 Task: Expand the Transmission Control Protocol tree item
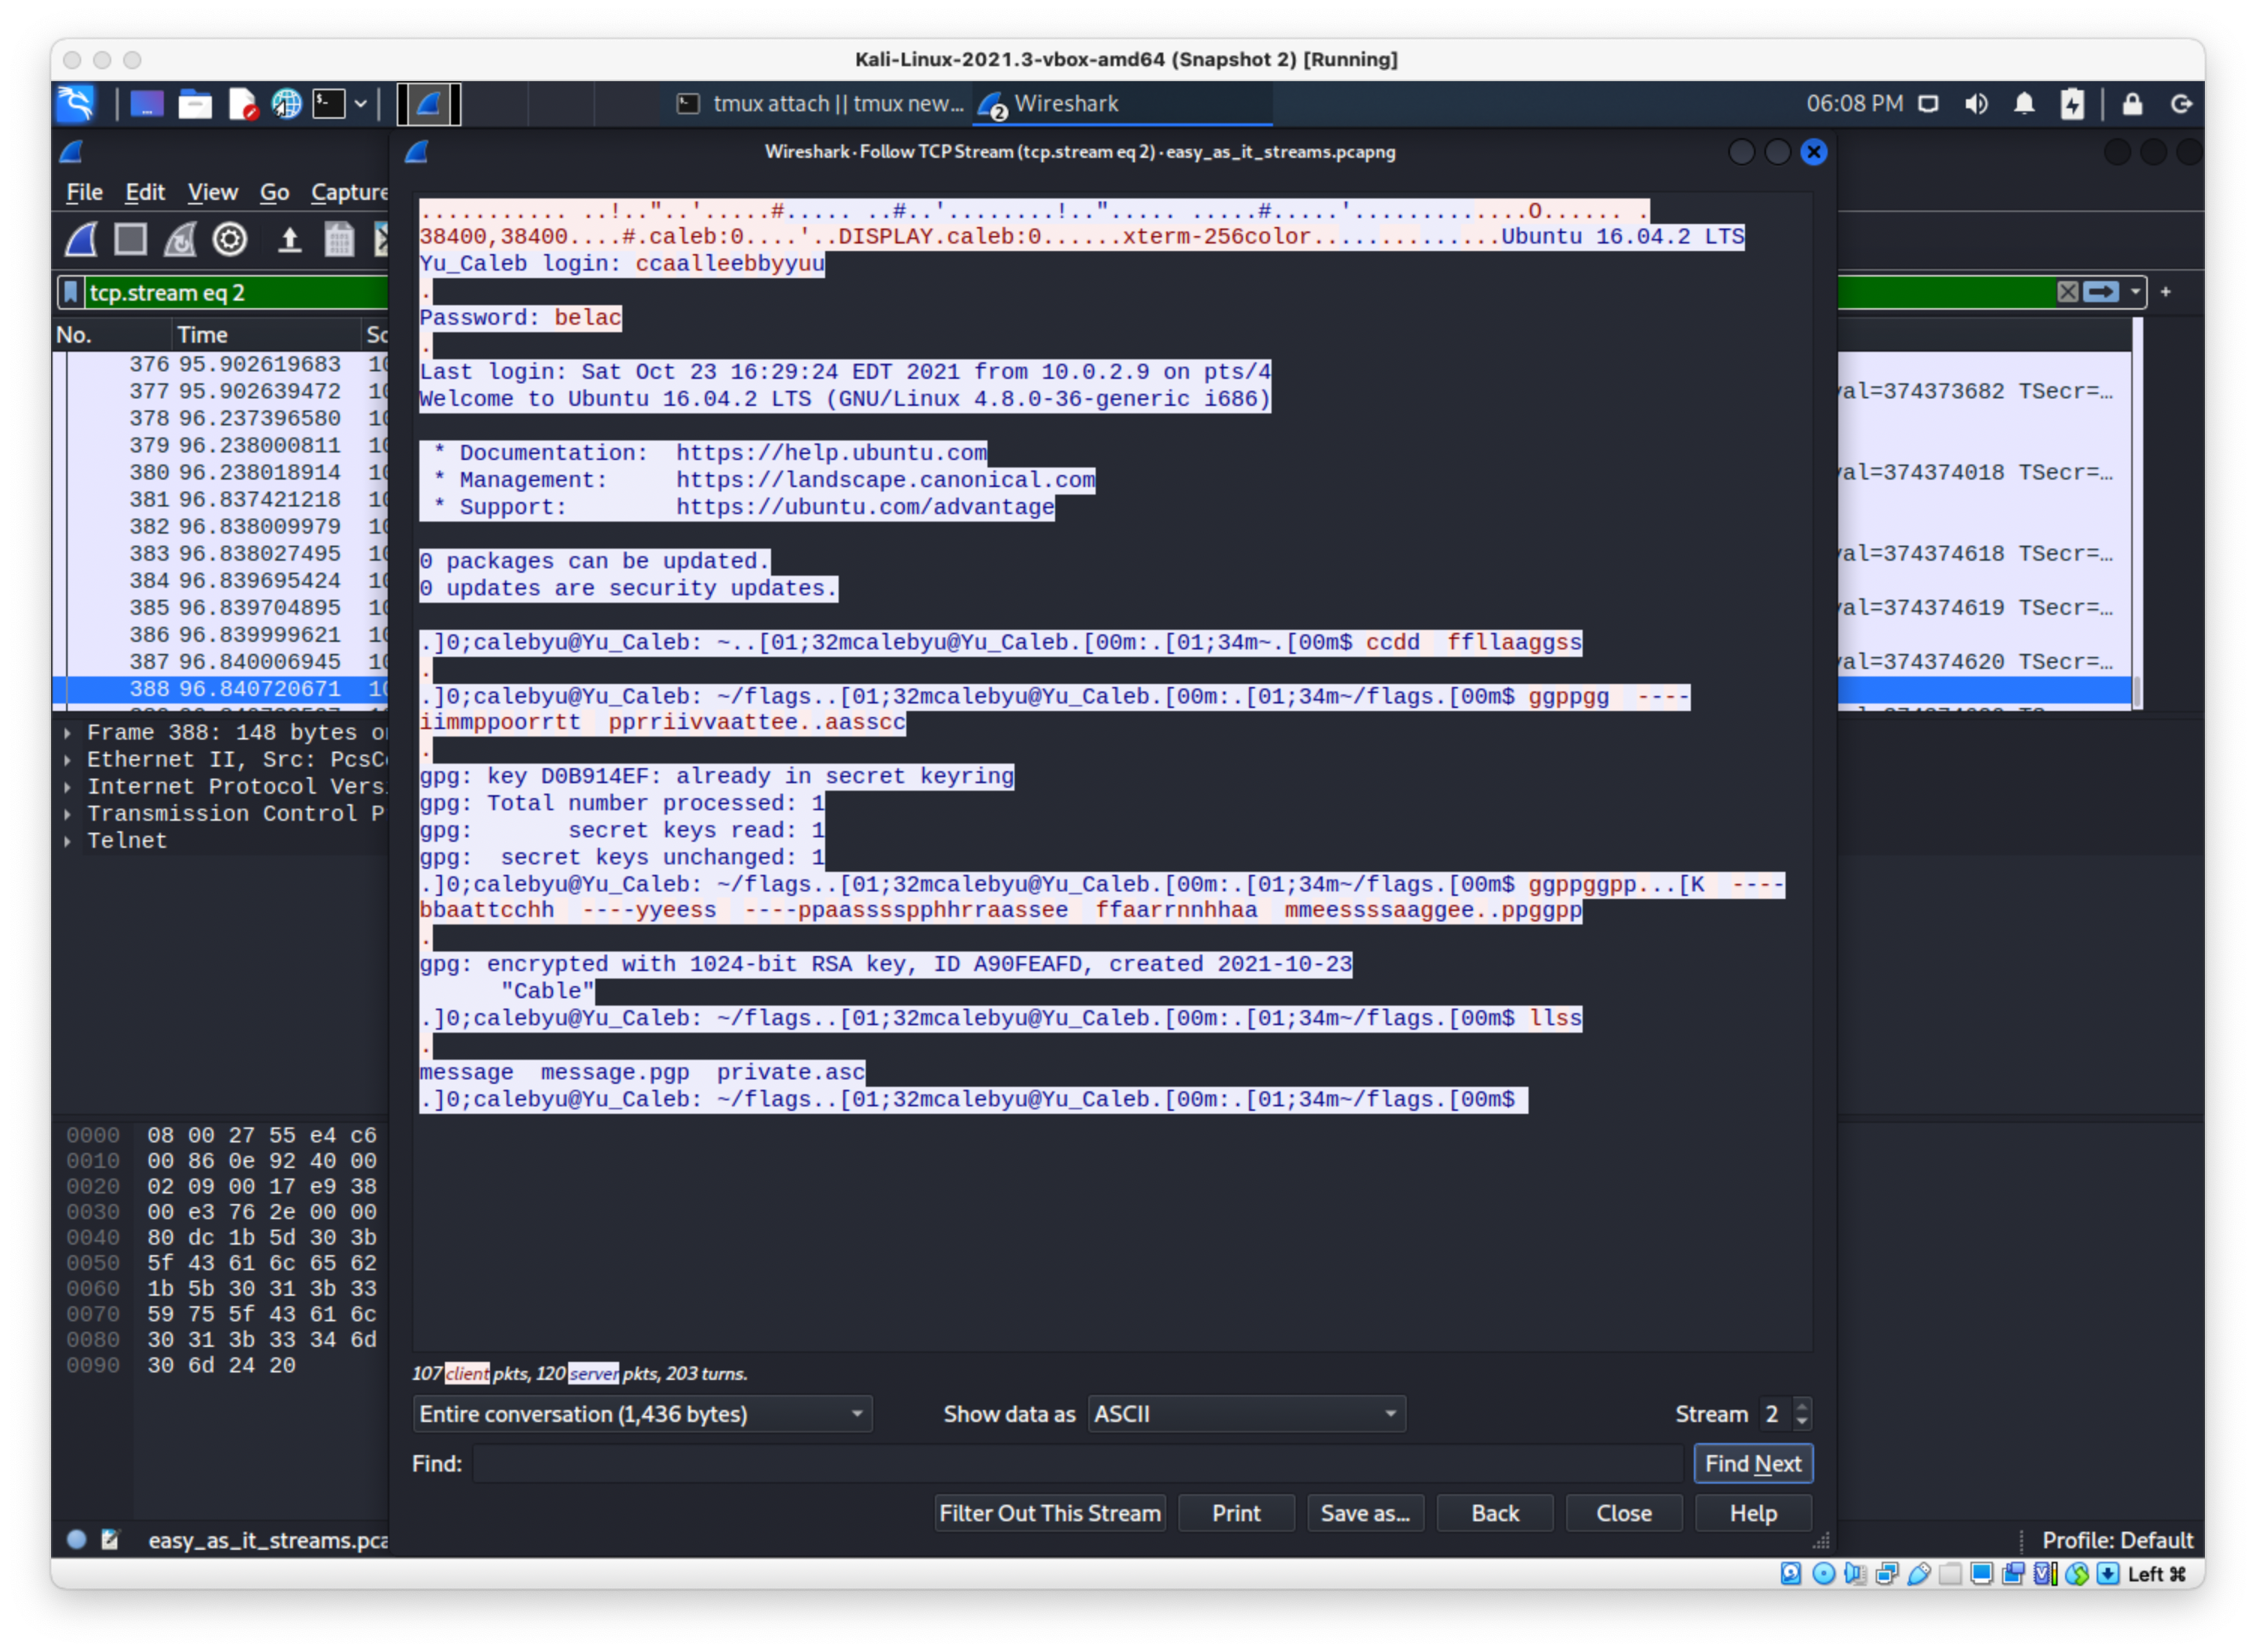(x=67, y=814)
